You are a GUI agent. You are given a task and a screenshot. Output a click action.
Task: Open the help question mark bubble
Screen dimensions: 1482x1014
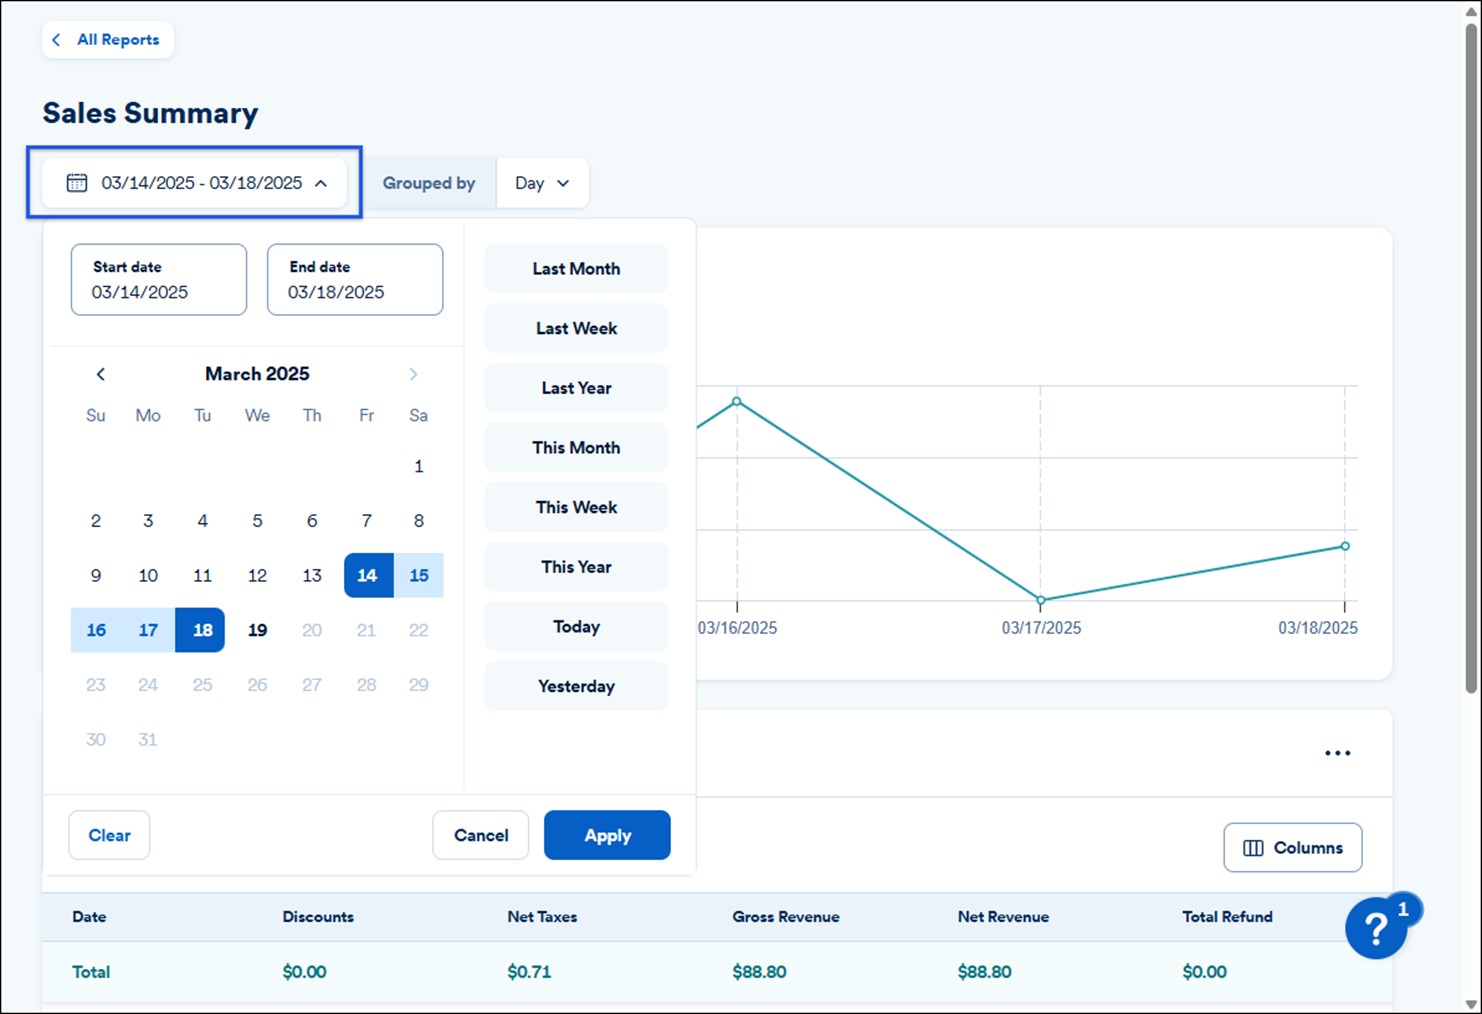point(1376,928)
